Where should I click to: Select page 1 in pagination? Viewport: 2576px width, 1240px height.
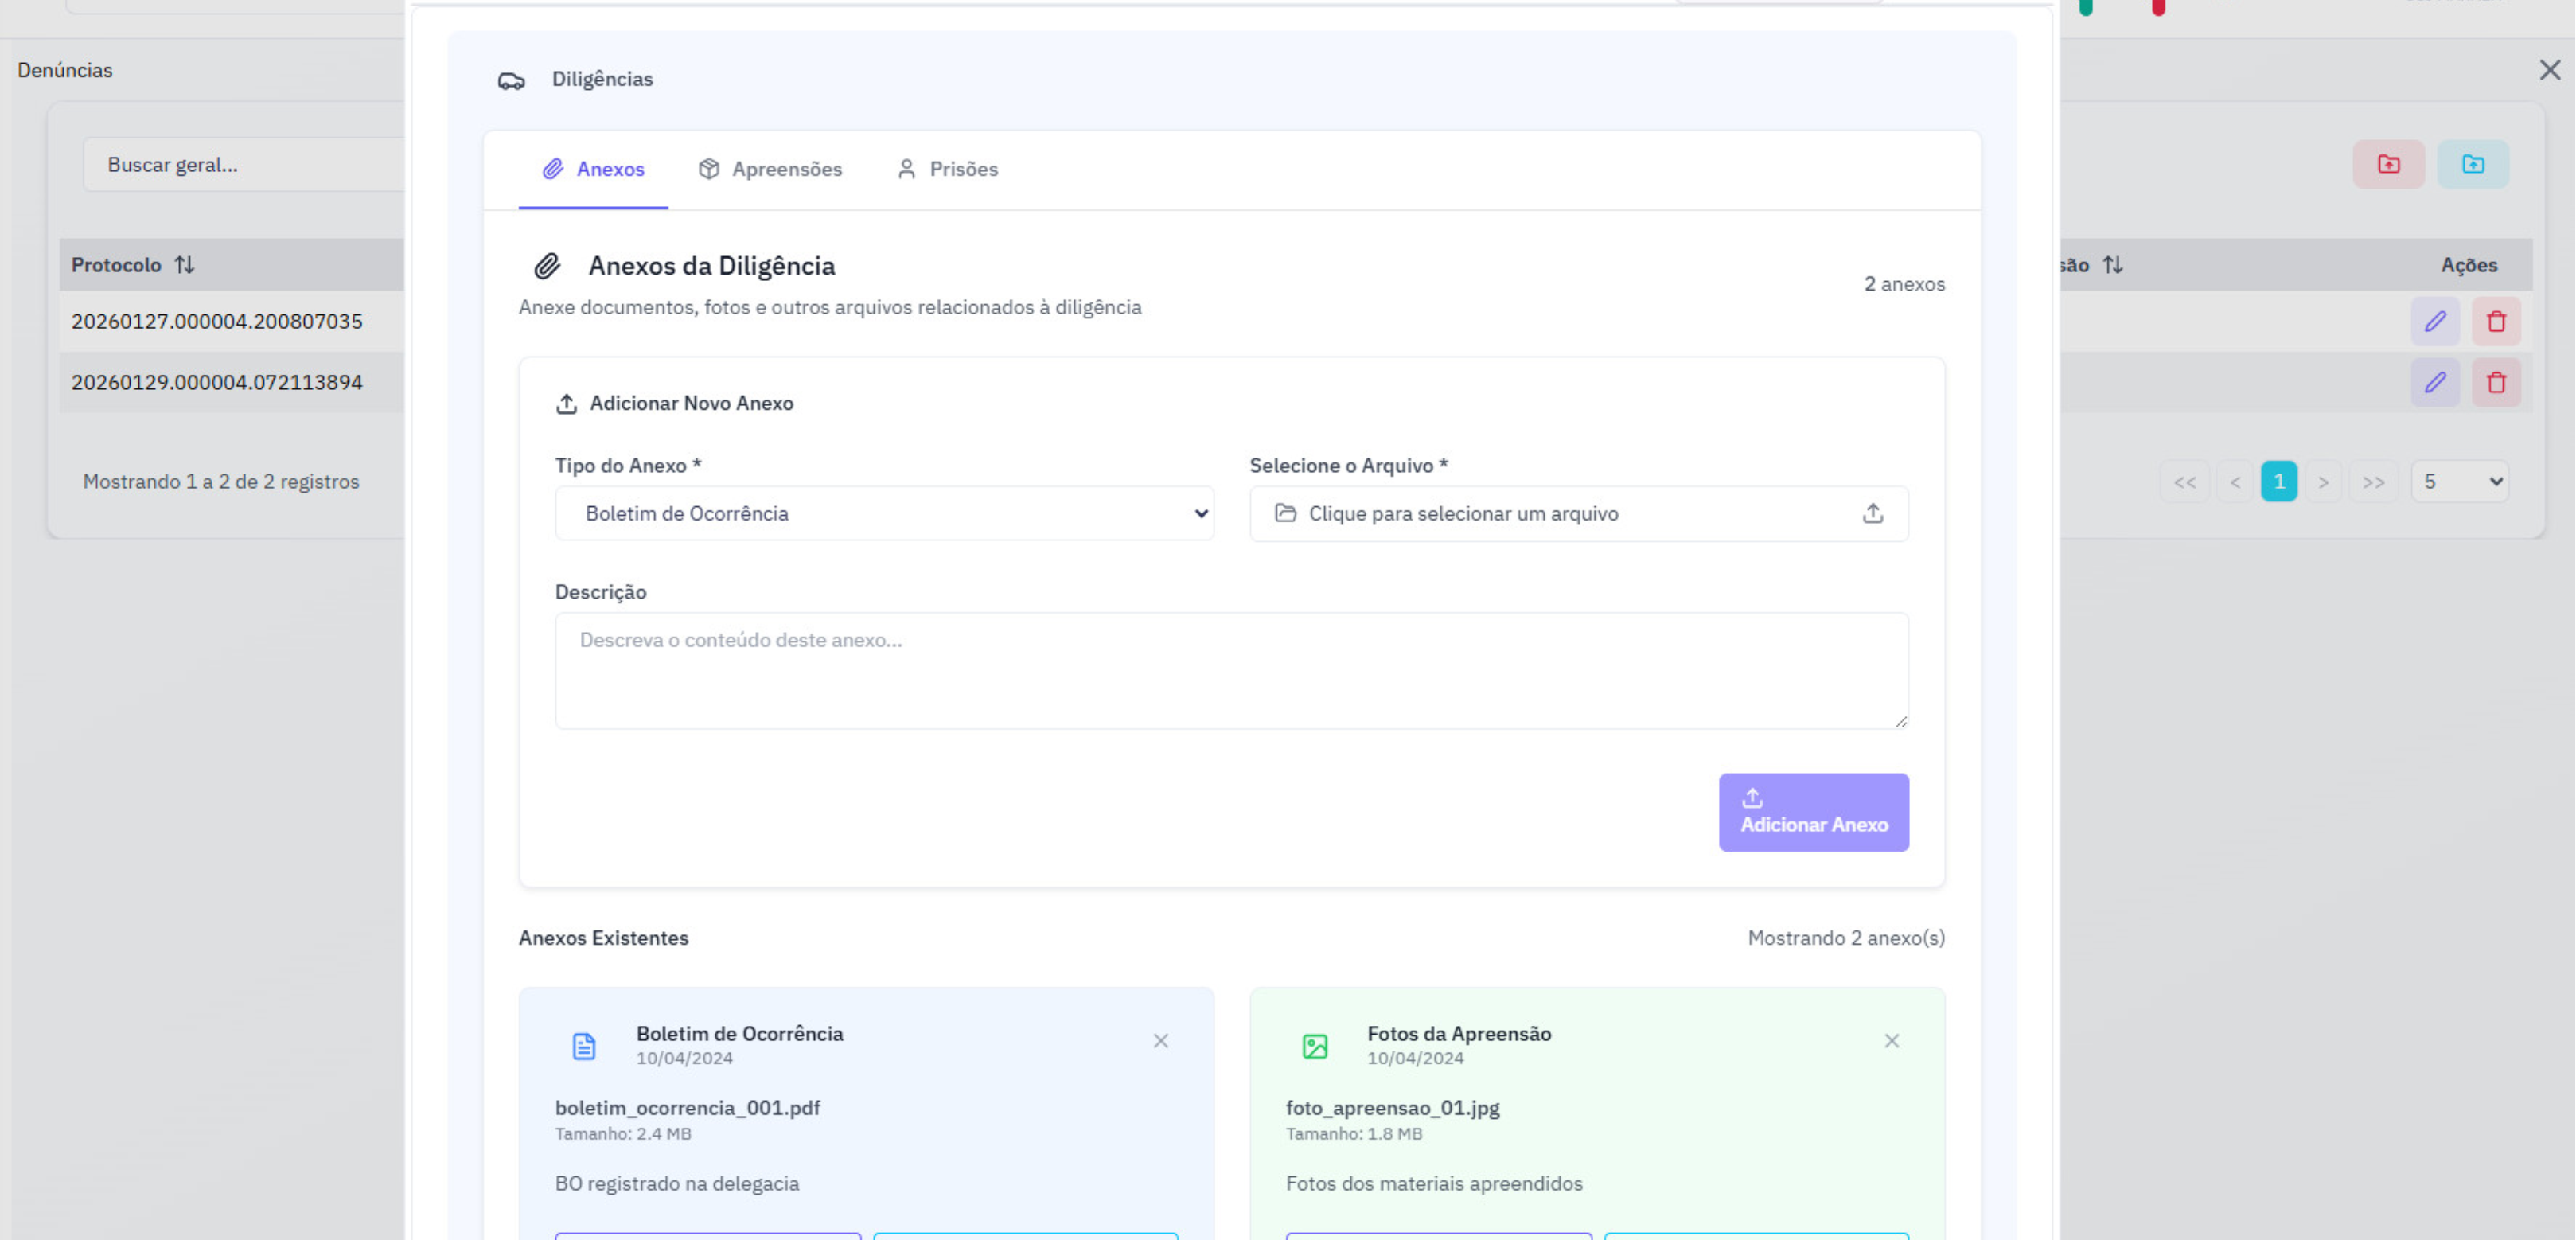2278,482
